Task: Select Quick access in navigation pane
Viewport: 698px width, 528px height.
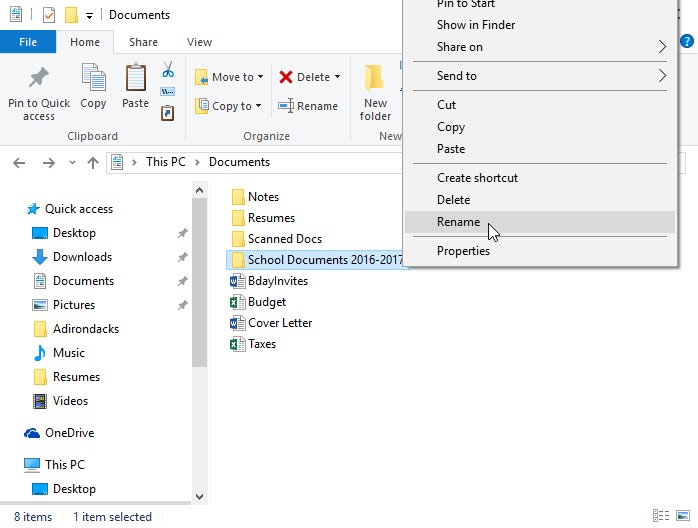Action: pyautogui.click(x=69, y=209)
